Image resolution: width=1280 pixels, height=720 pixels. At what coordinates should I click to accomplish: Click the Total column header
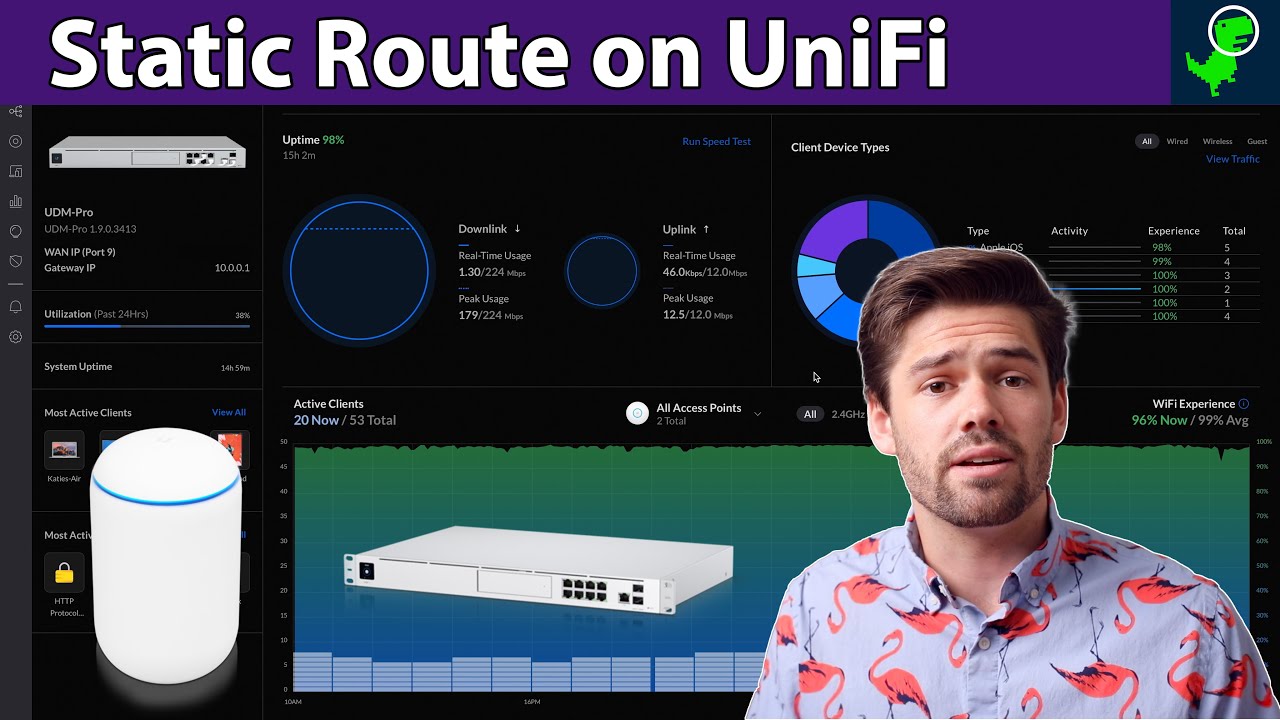pos(1234,231)
